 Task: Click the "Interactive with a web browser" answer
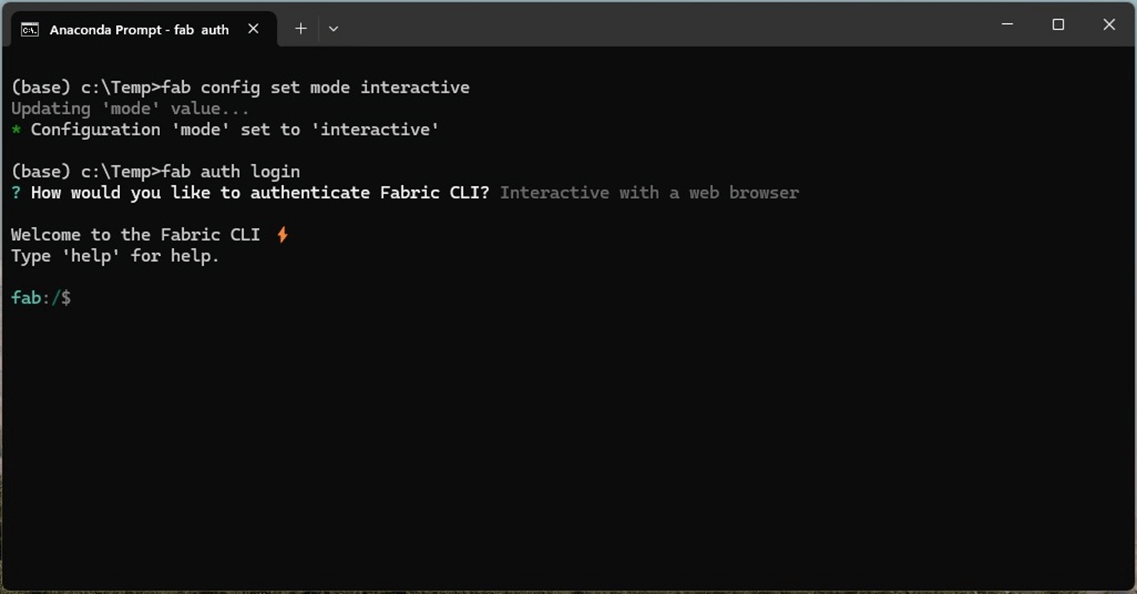tap(649, 192)
